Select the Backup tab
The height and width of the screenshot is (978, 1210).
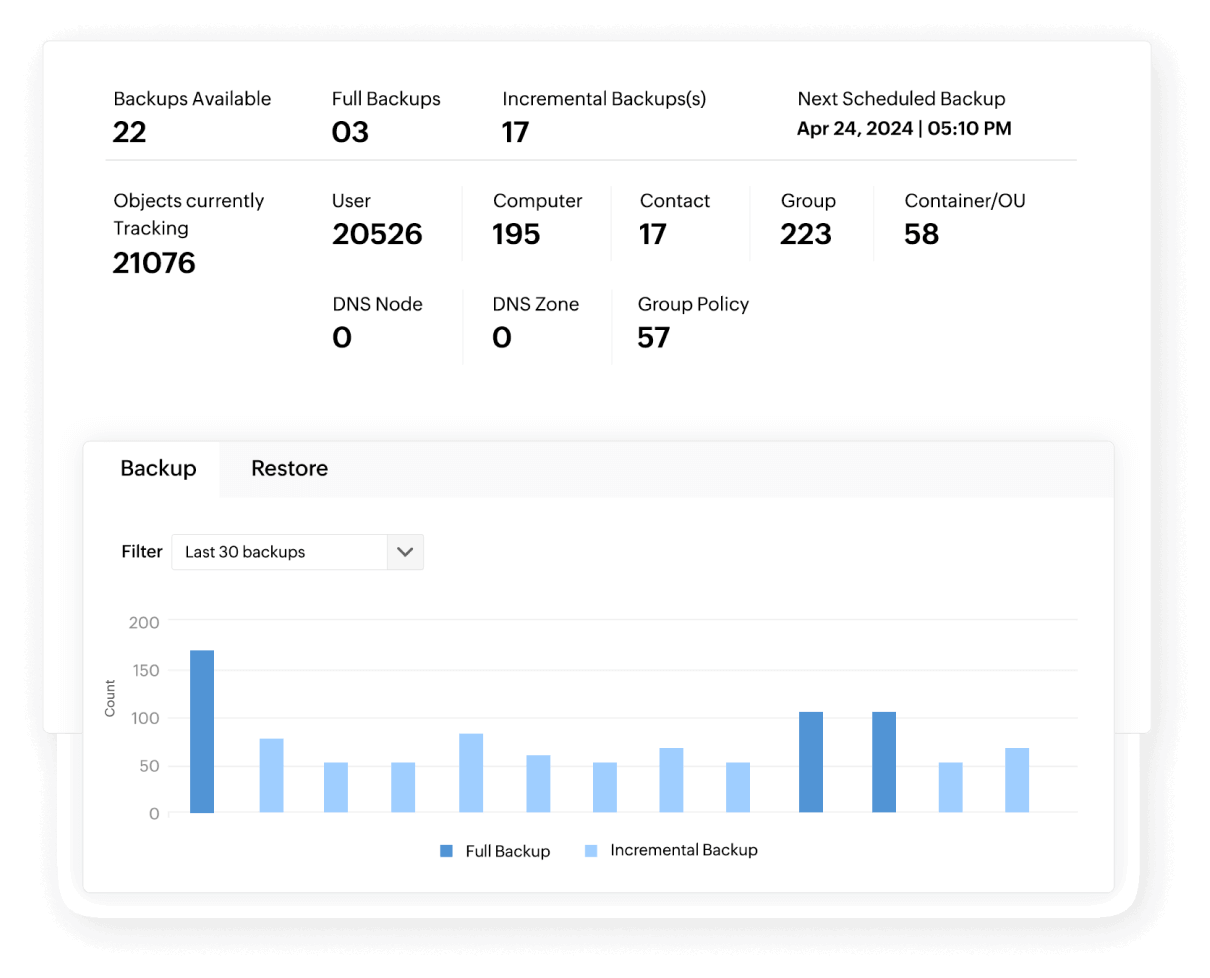158,468
